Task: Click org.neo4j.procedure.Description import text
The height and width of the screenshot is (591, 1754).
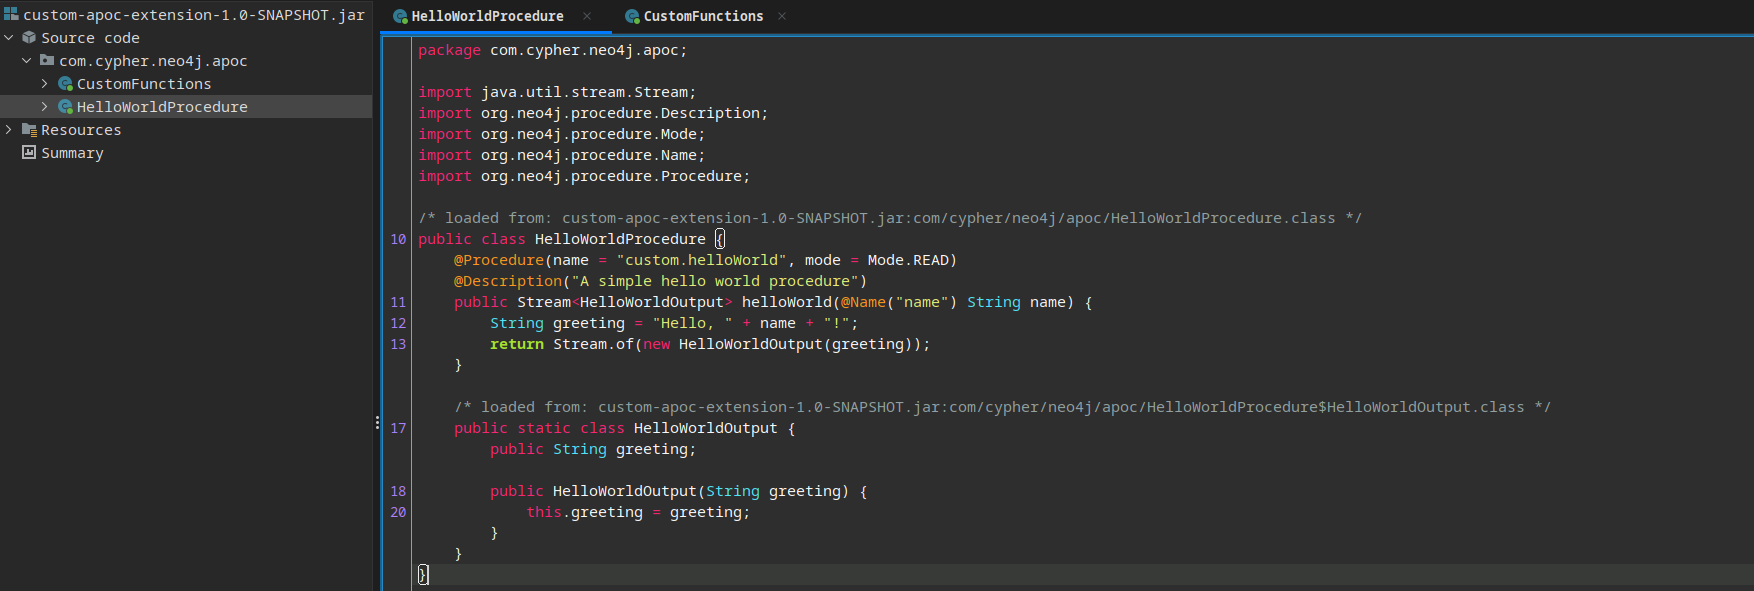Action: point(624,113)
